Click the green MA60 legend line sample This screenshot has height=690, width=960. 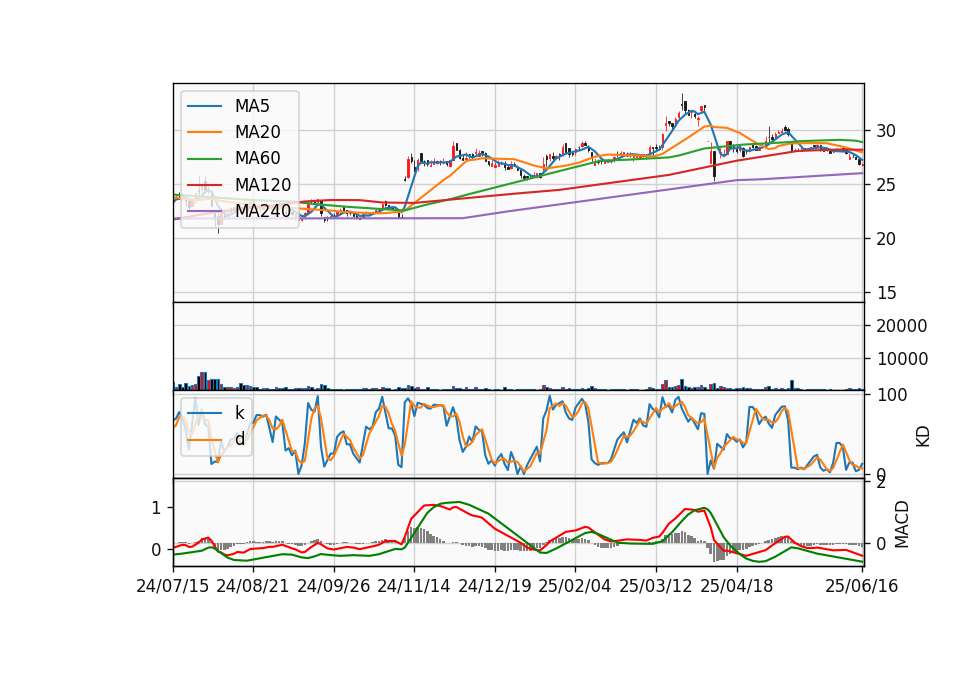[x=204, y=159]
